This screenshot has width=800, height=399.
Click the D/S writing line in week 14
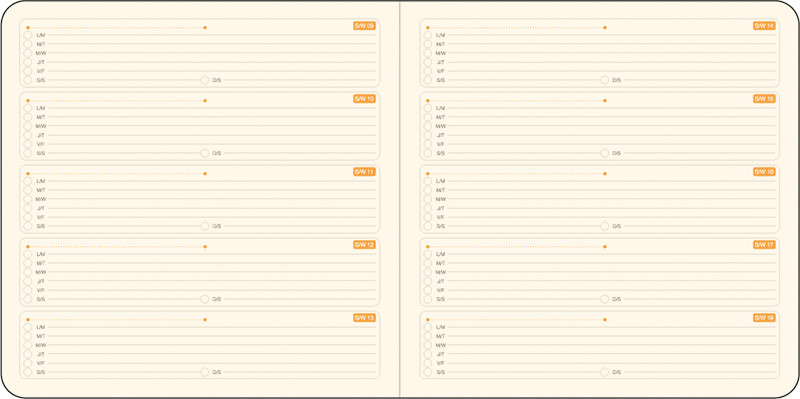[699, 80]
